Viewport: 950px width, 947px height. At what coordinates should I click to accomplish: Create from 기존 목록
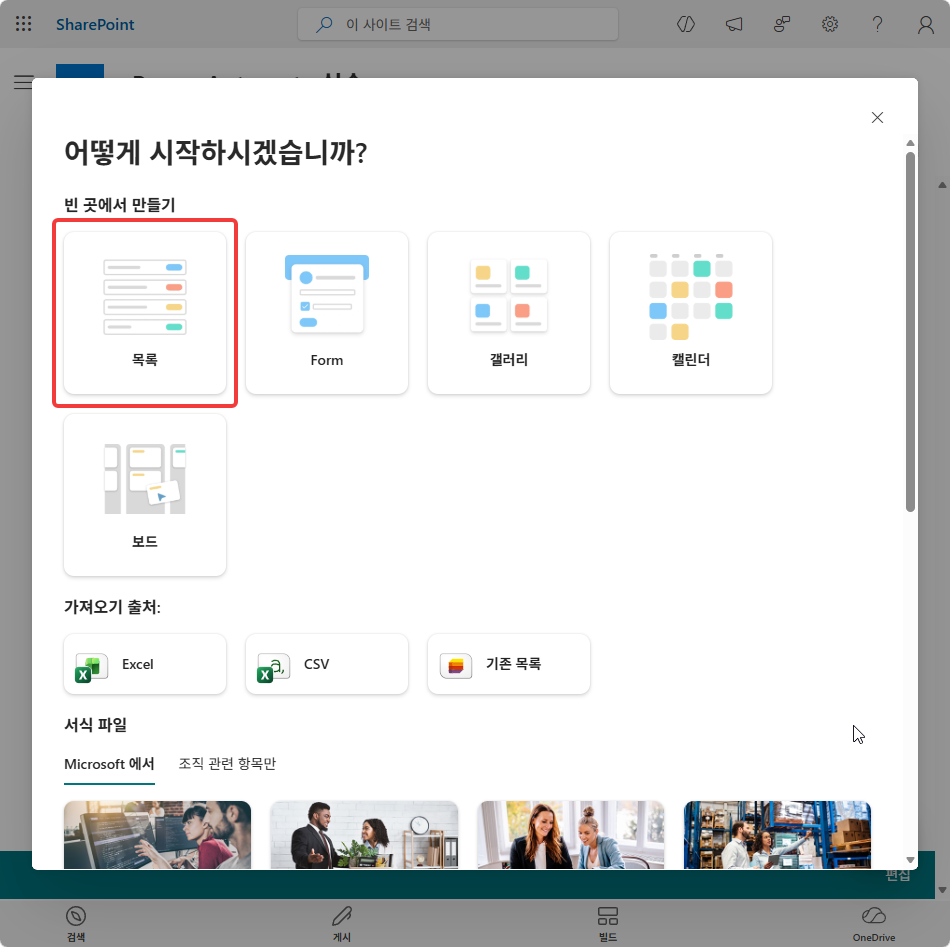coord(508,664)
